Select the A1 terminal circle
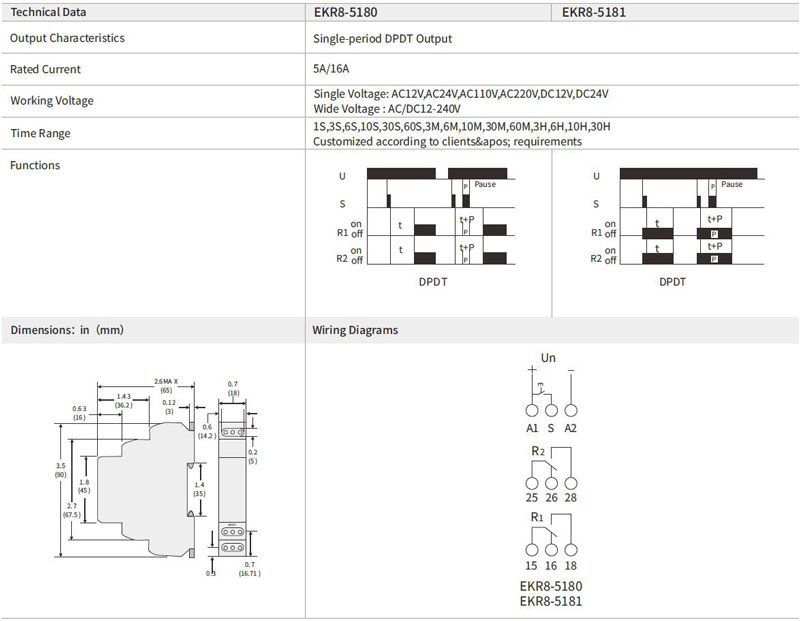 [x=532, y=410]
